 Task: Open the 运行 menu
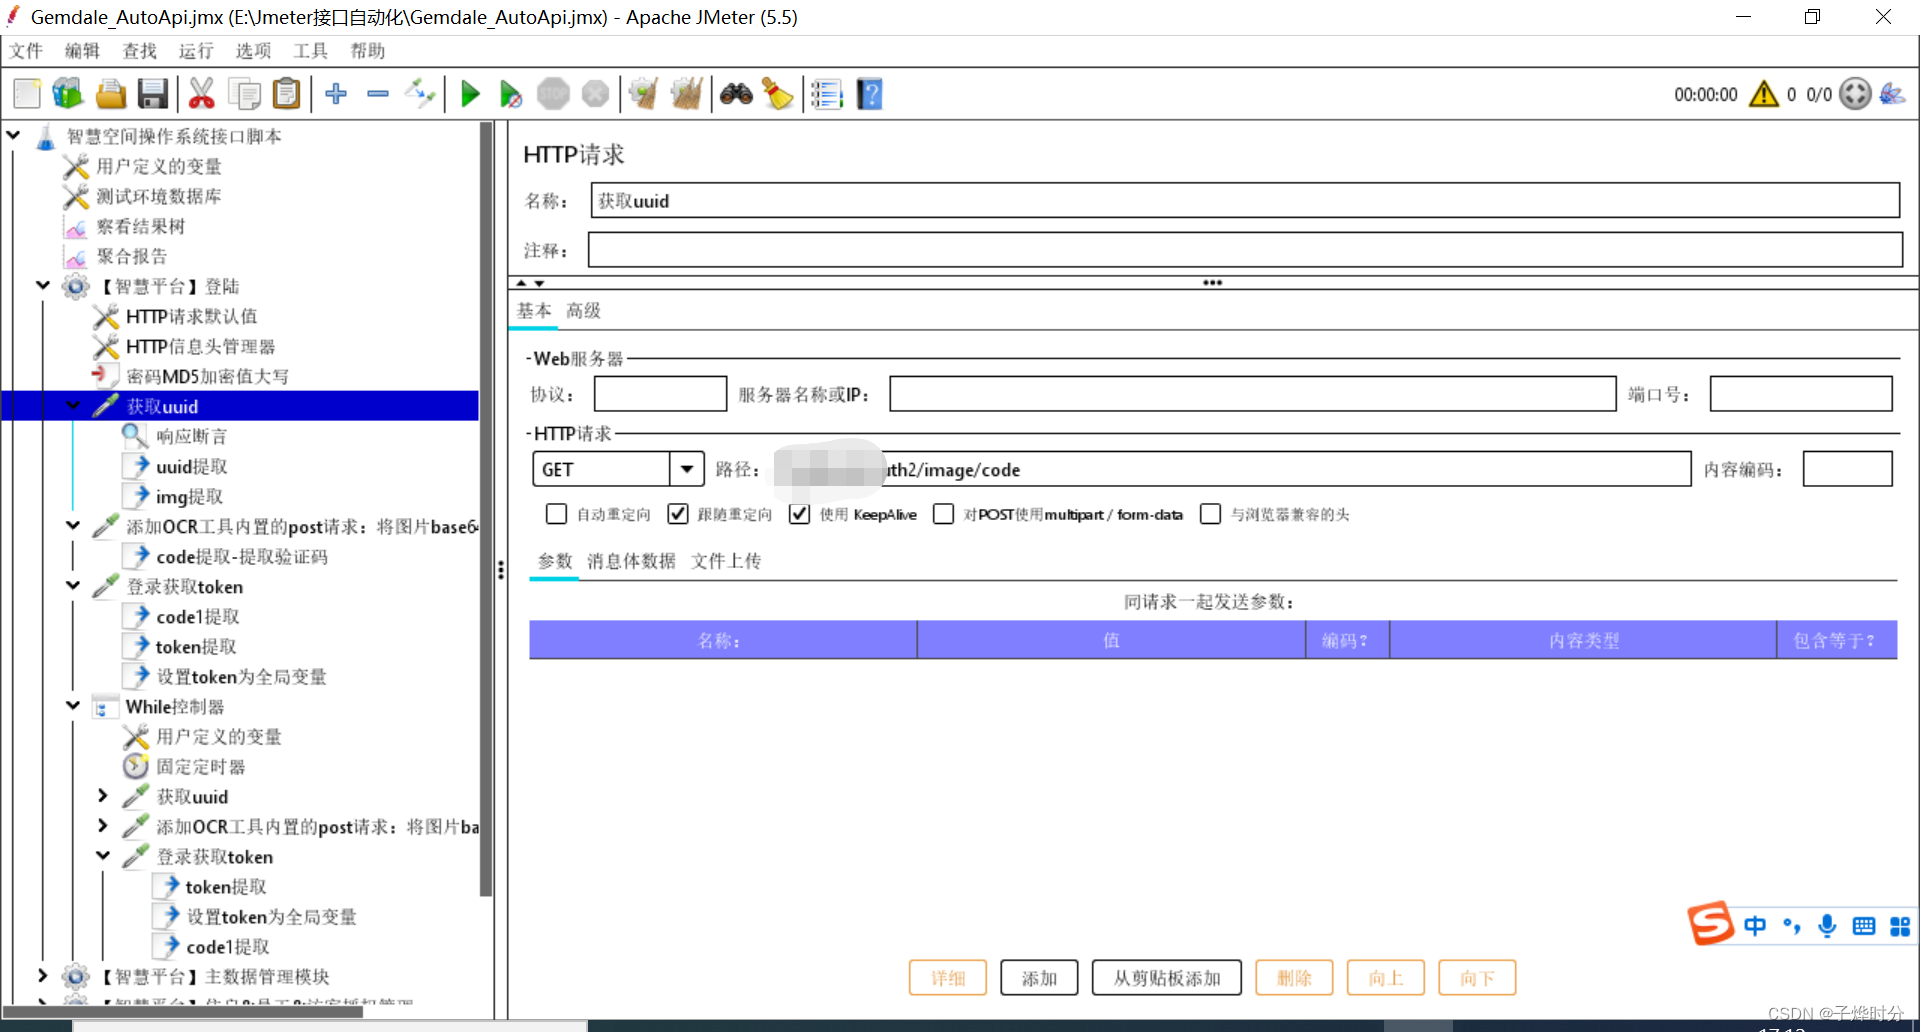pos(196,51)
